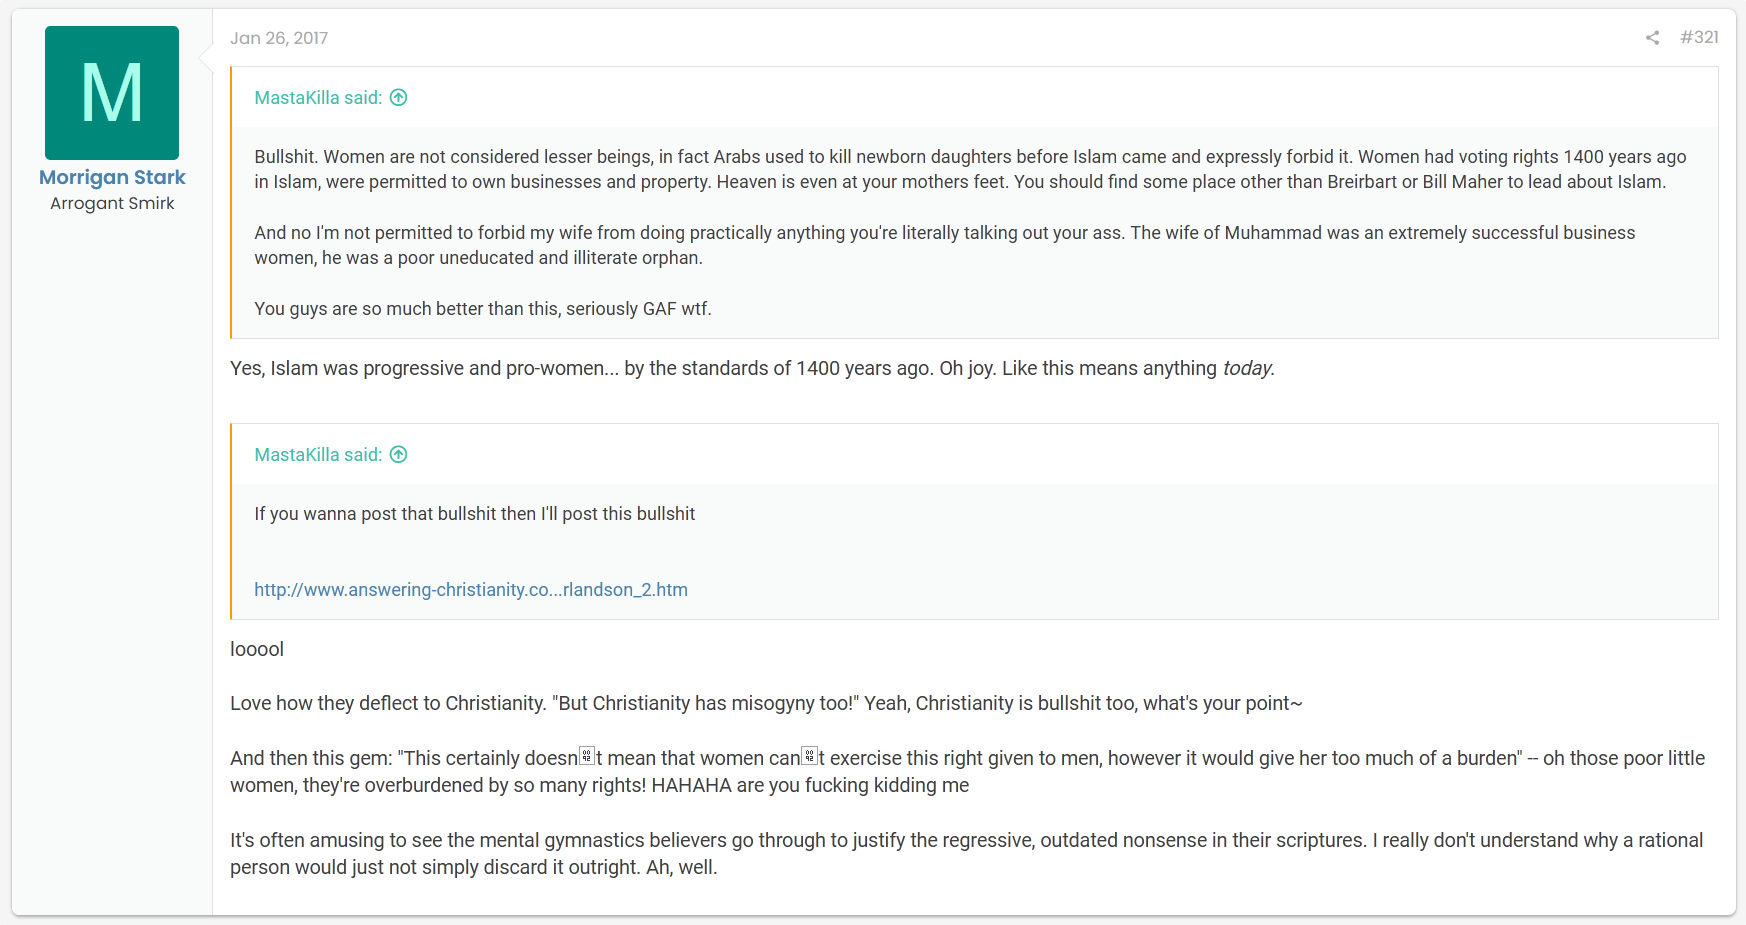Click the share icon beside post #321
This screenshot has height=925, width=1746.
[1652, 38]
